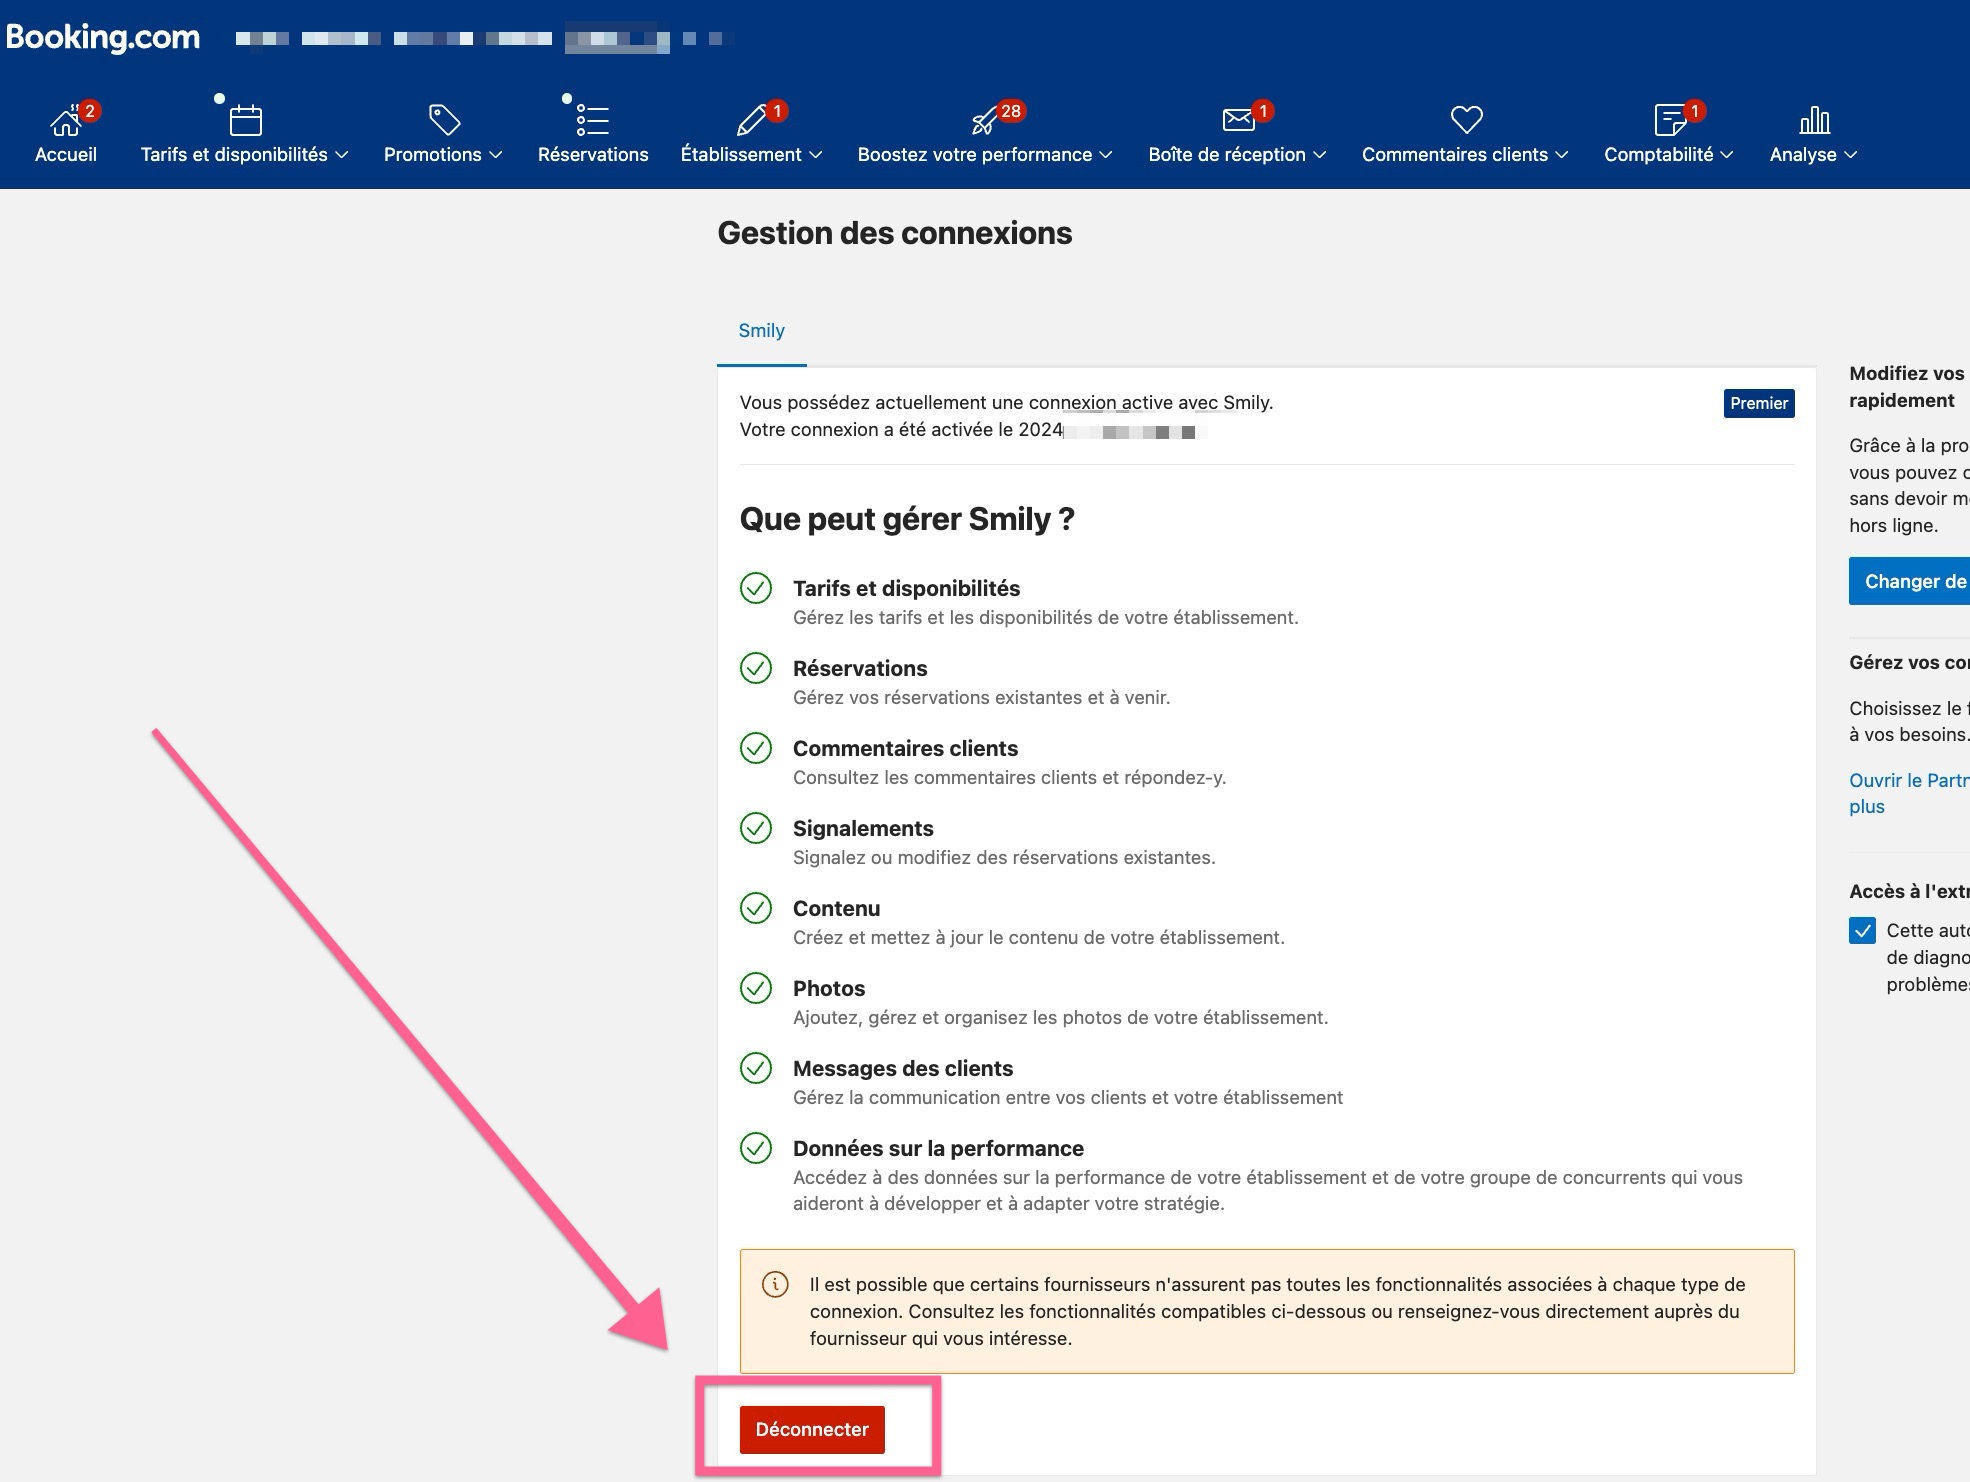Click the Boîte de réception envelope icon
The width and height of the screenshot is (1970, 1482).
pyautogui.click(x=1238, y=120)
